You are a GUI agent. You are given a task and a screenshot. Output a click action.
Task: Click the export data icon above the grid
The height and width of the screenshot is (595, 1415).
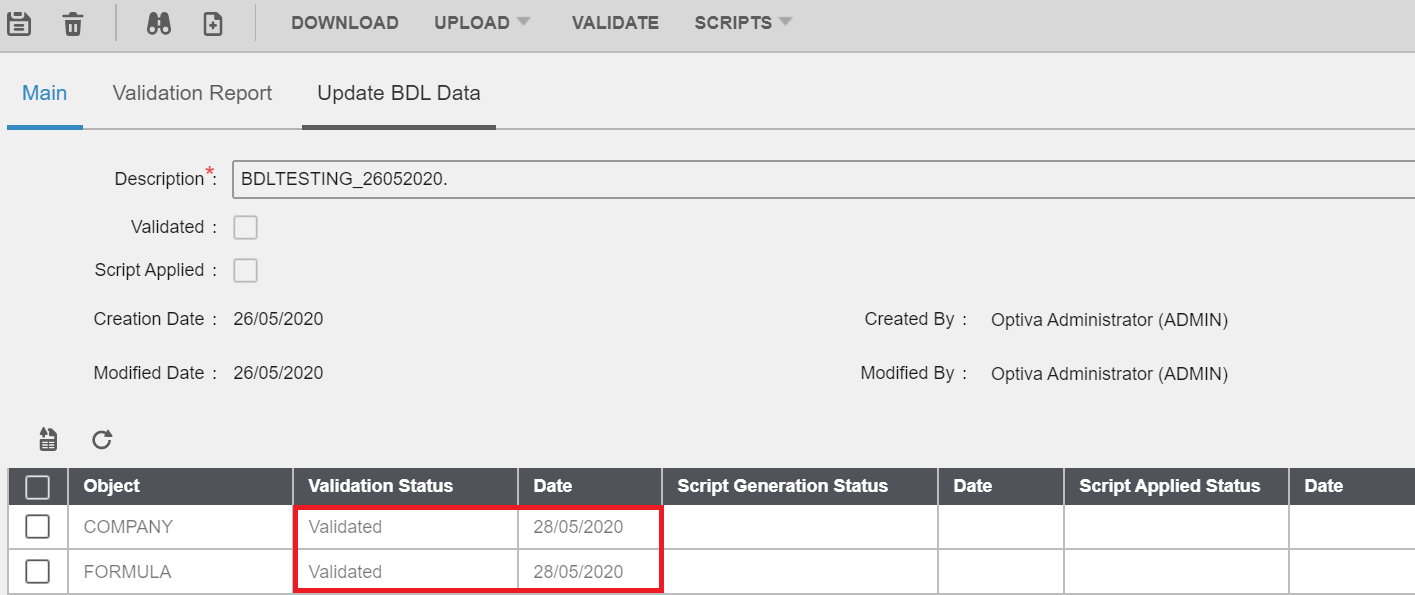point(46,439)
